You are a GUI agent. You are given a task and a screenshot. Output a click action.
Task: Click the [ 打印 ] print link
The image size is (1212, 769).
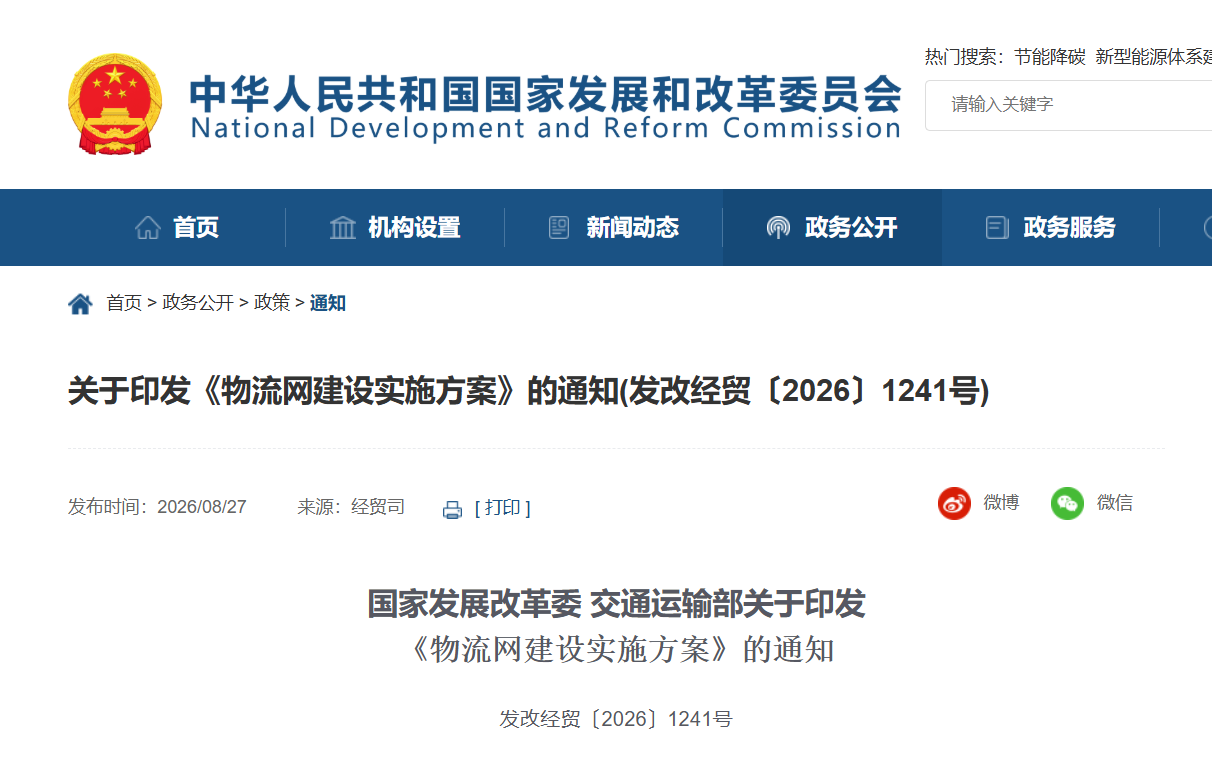point(502,508)
